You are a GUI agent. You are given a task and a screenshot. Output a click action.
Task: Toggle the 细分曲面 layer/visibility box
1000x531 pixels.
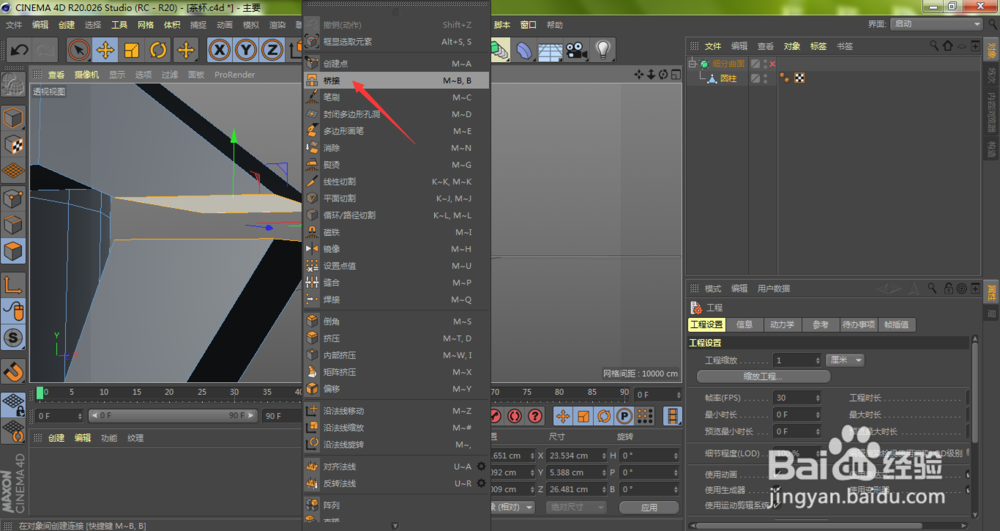(756, 64)
